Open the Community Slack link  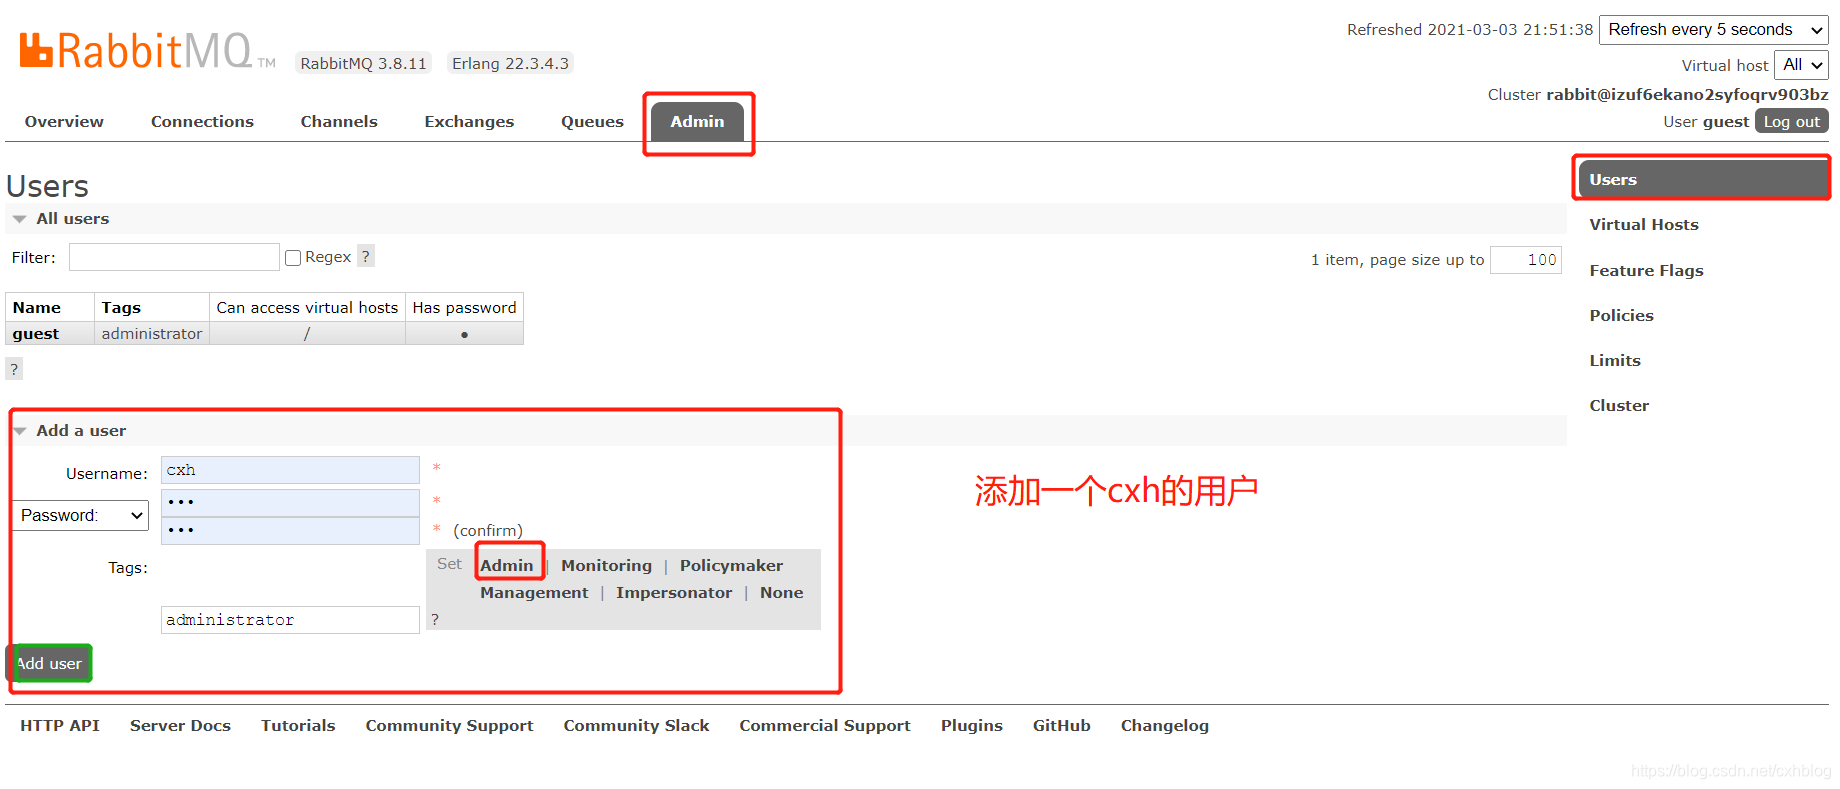coord(636,726)
